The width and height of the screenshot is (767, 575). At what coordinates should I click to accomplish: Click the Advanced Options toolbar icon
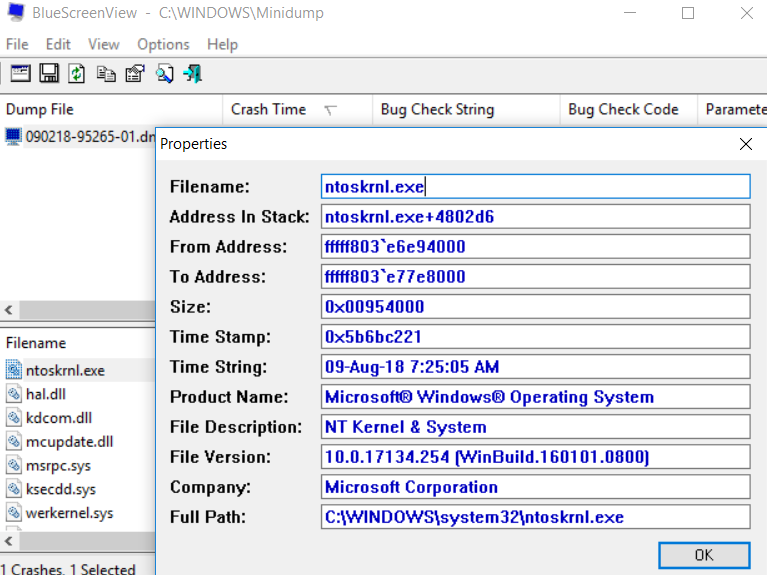click(x=20, y=73)
